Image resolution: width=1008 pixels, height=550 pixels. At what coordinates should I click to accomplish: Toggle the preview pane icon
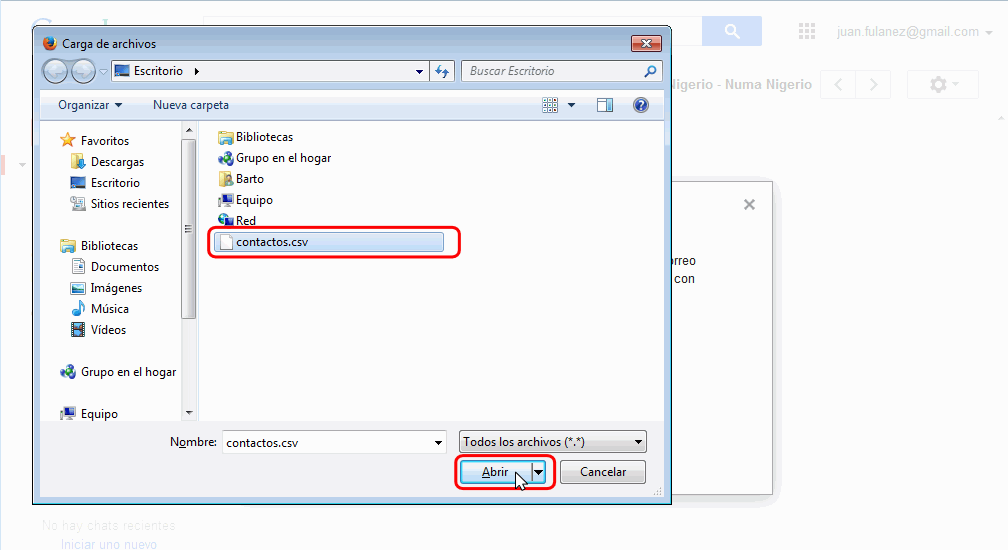pyautogui.click(x=605, y=105)
